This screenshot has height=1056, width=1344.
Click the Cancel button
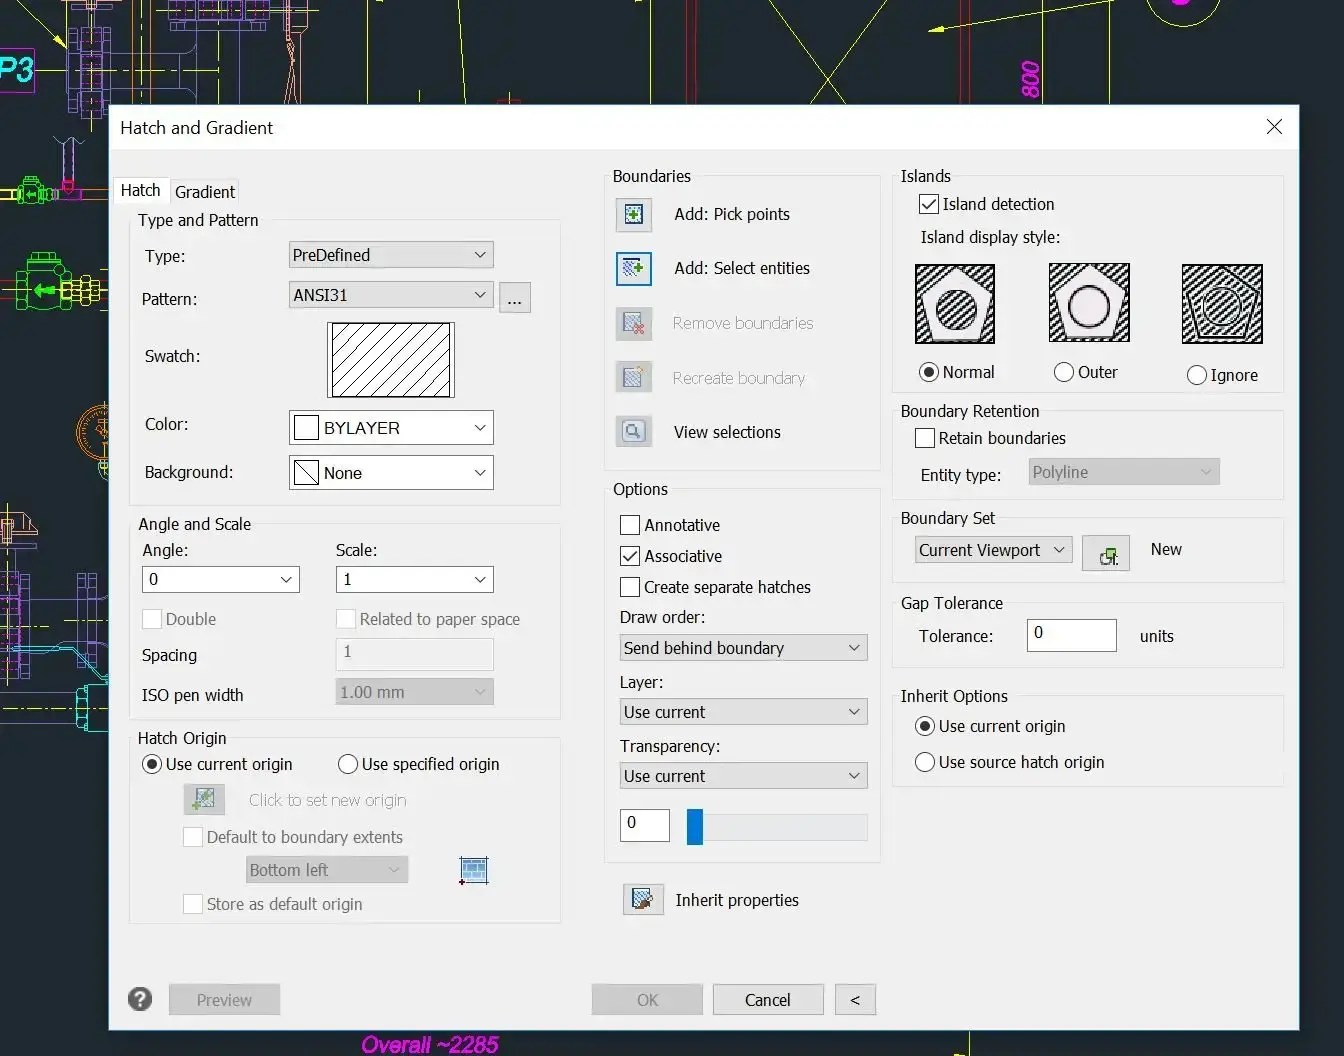click(x=768, y=1000)
